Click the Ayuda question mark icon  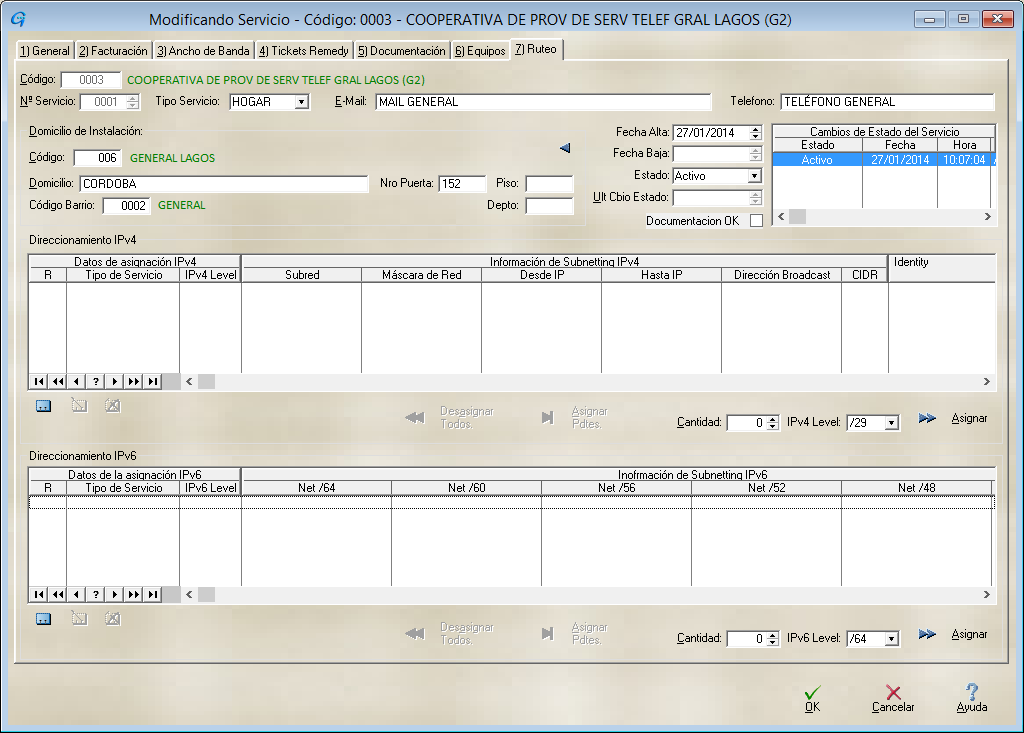[x=972, y=691]
